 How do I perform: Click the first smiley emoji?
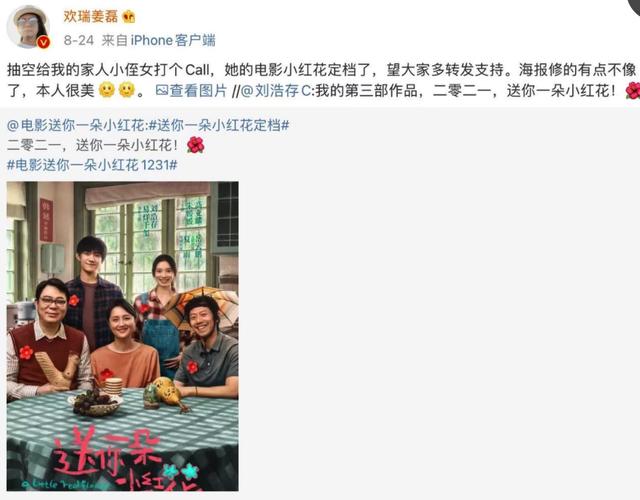point(107,90)
